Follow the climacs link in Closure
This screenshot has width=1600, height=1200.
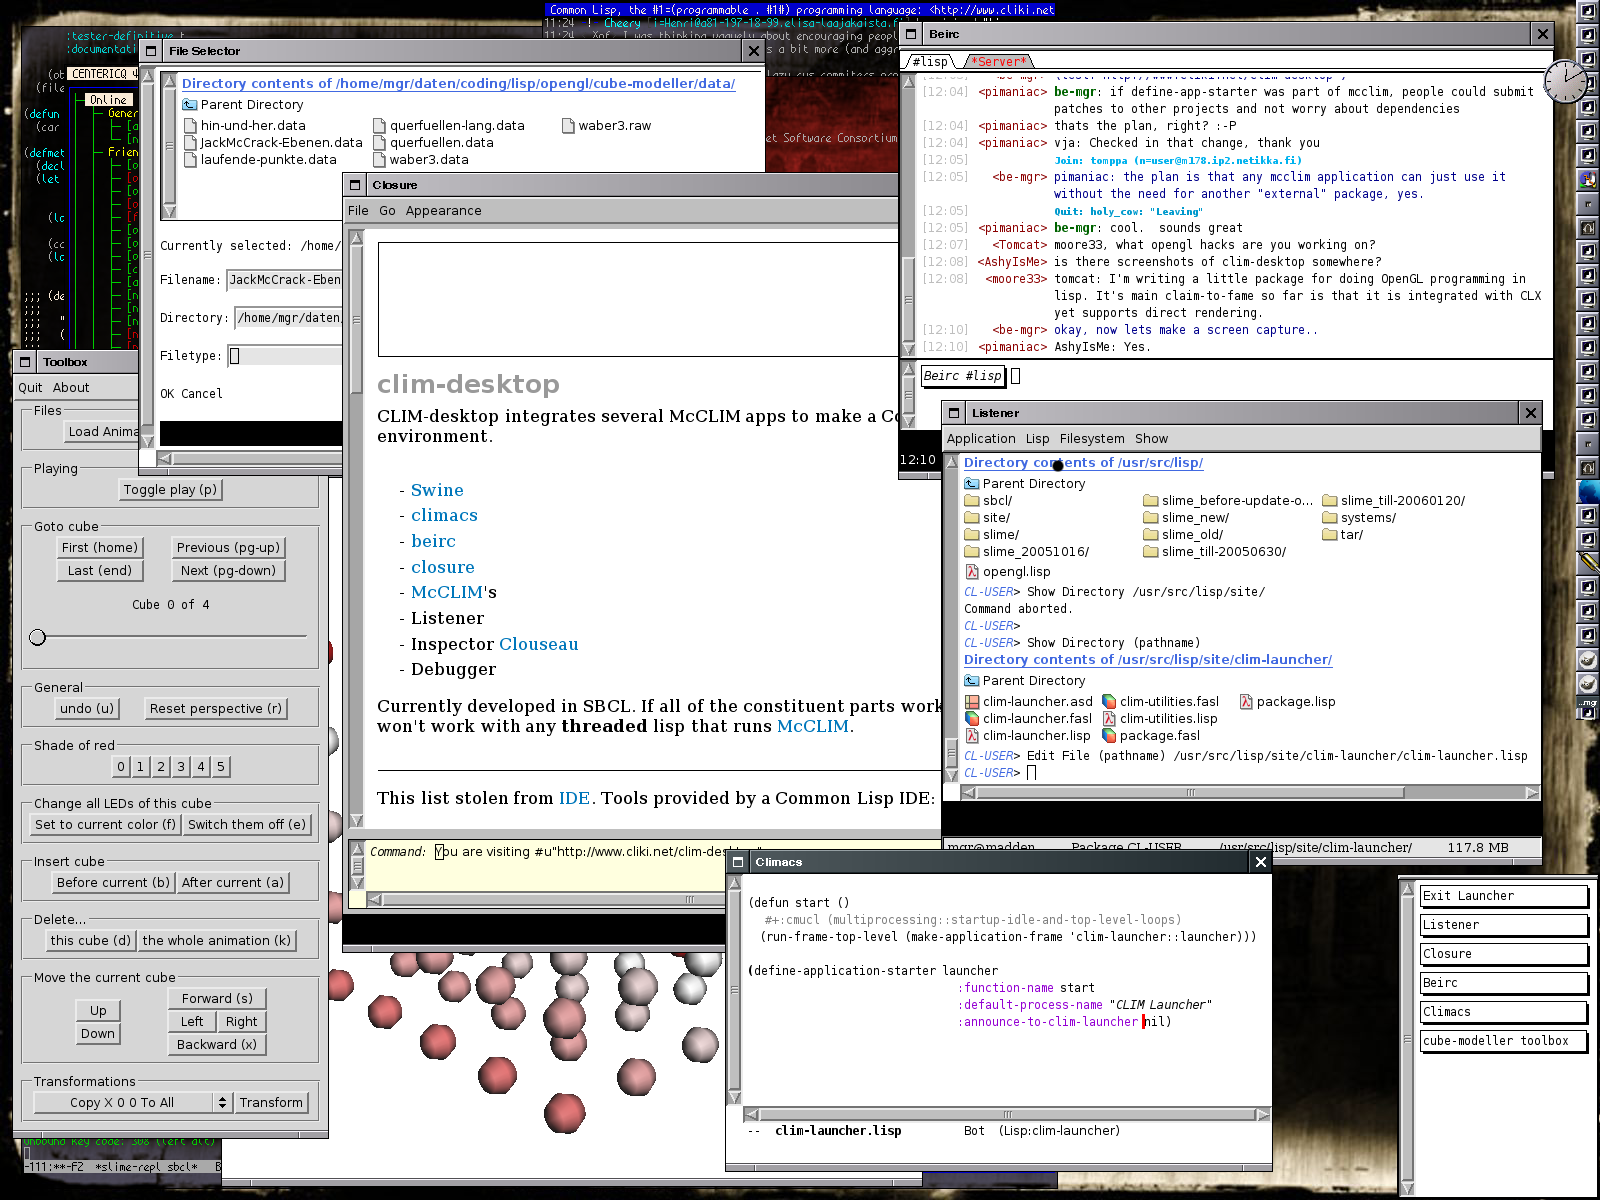(444, 516)
